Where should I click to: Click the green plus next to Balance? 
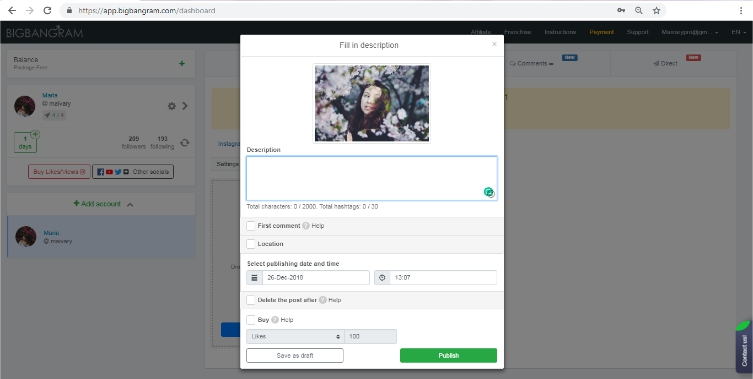[x=182, y=63]
